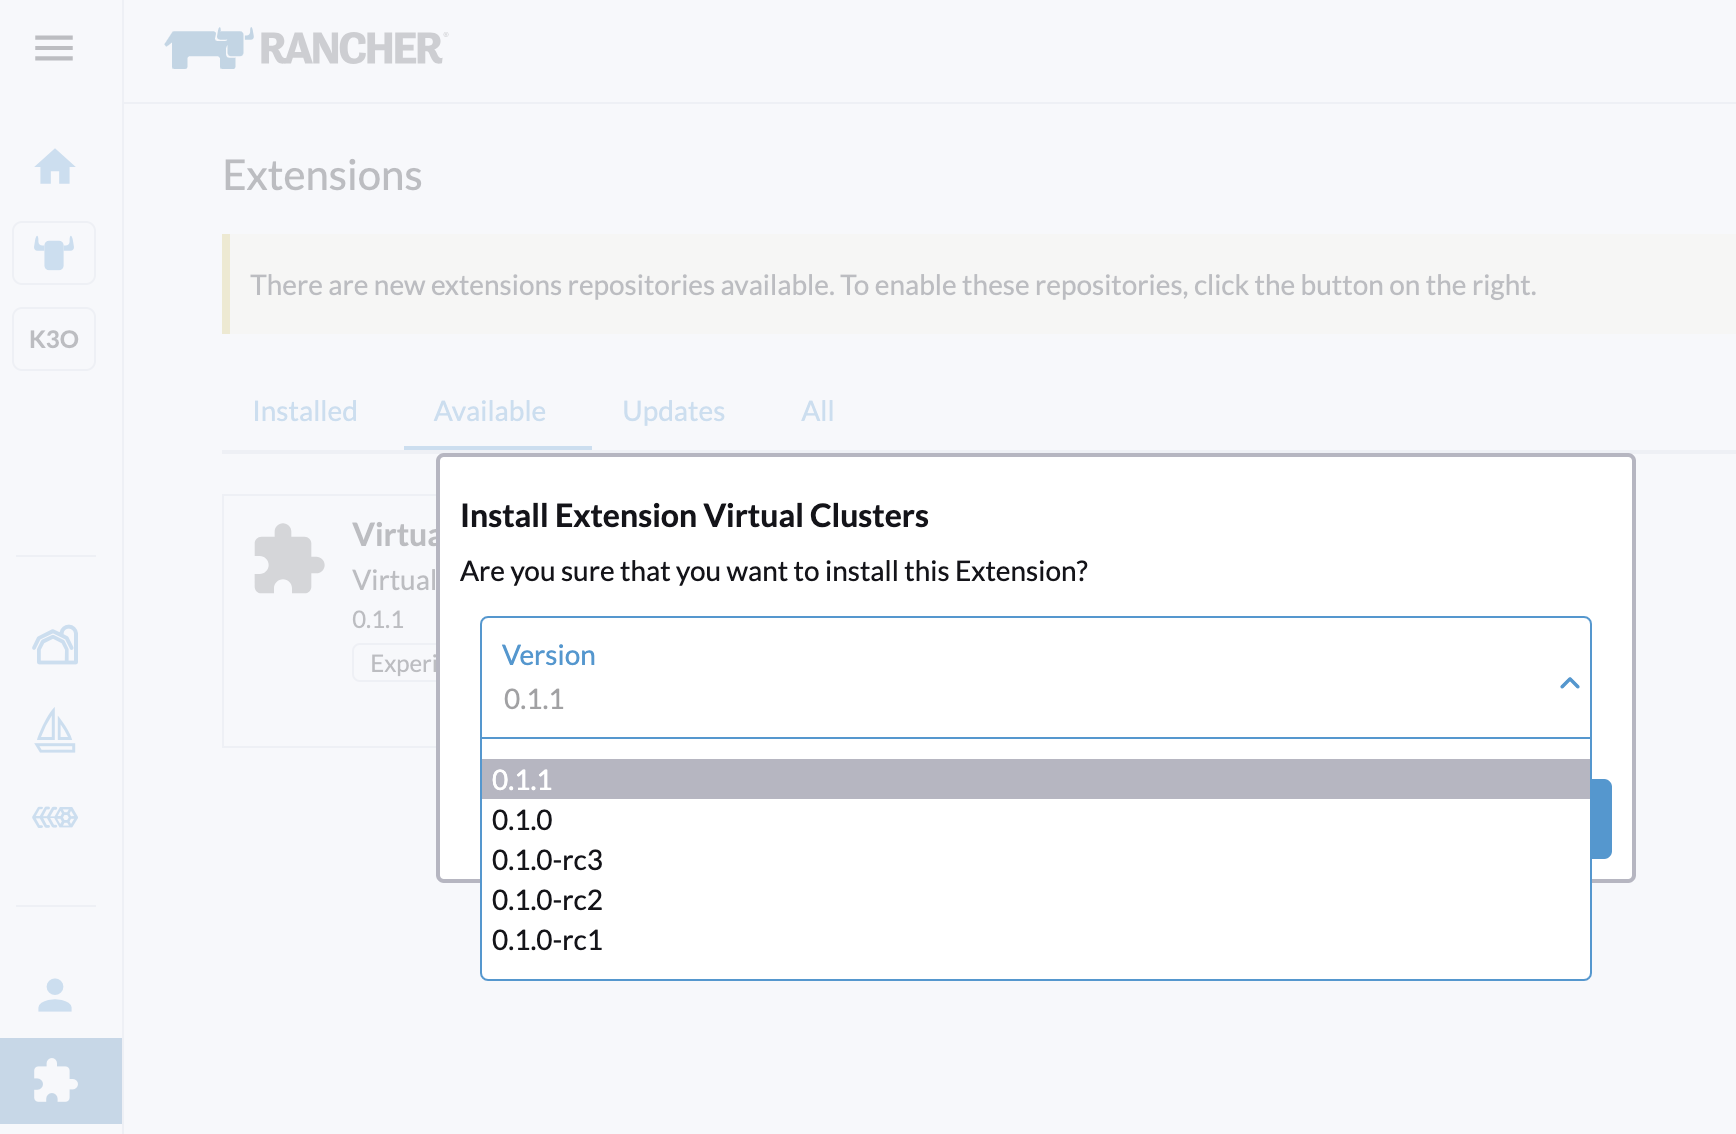Switch to the Installed tab
Screen dimensions: 1736x1134
click(x=305, y=411)
